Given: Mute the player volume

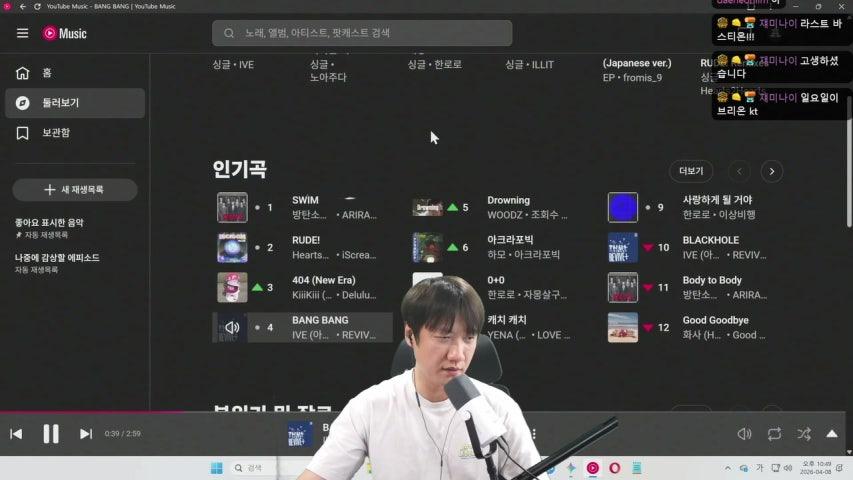Looking at the screenshot, I should tap(744, 434).
